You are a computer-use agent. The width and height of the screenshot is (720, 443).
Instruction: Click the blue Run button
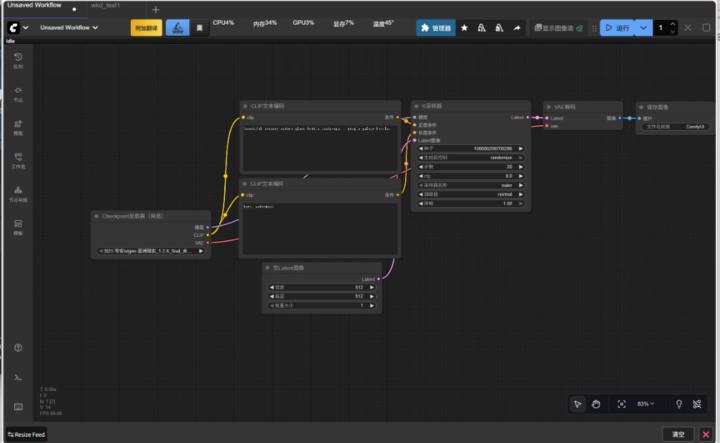point(616,28)
